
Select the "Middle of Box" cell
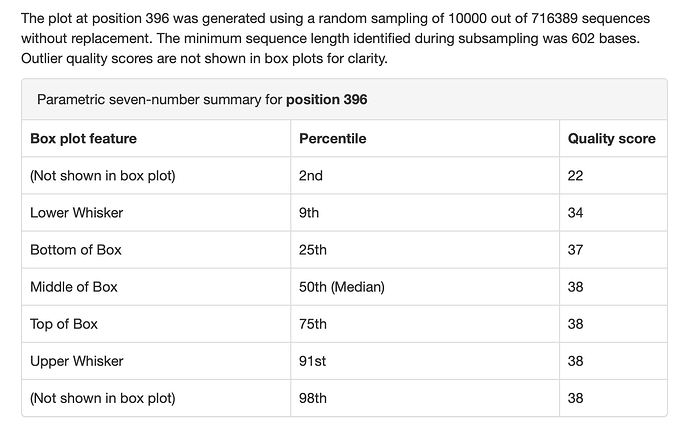[74, 287]
